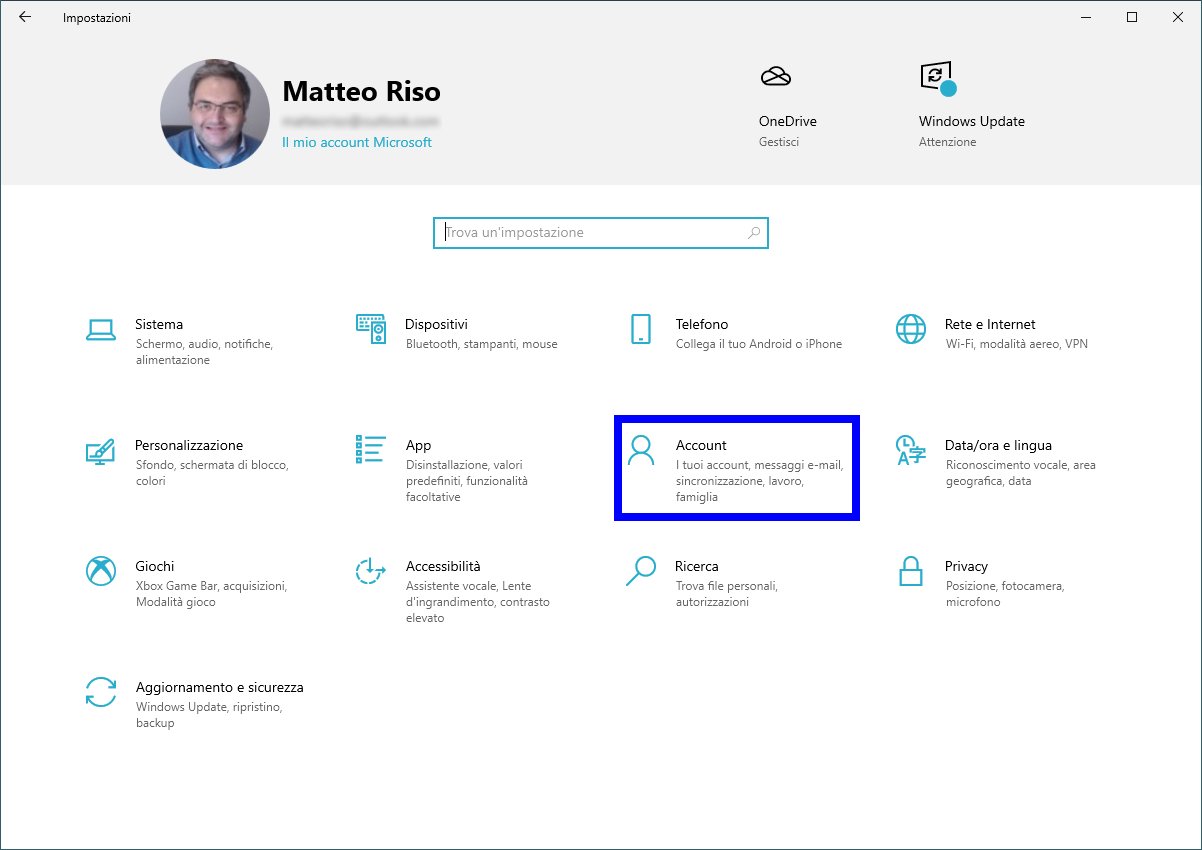Select the Privacy category title
This screenshot has height=850, width=1202.
pos(966,566)
